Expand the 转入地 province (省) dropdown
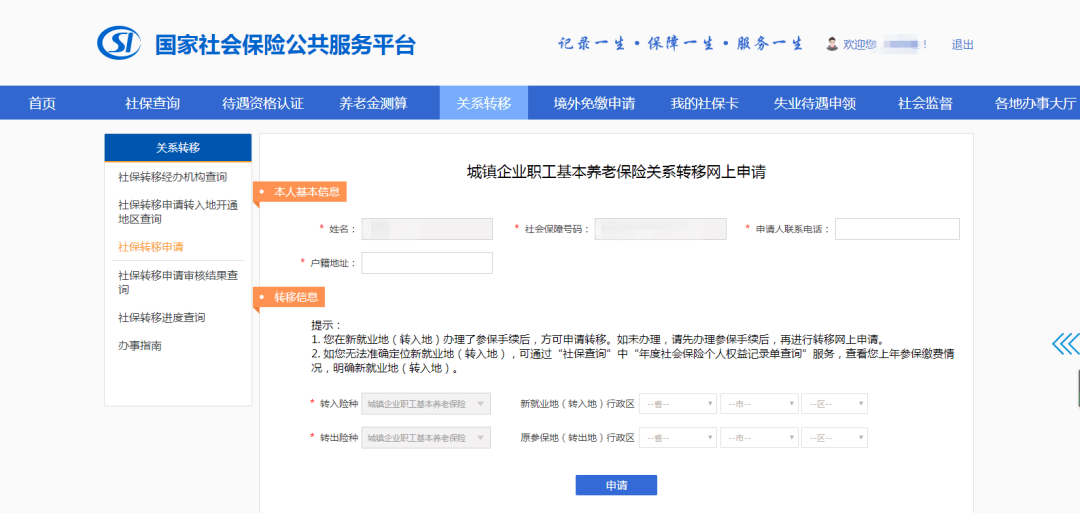The image size is (1080, 513). [x=678, y=404]
